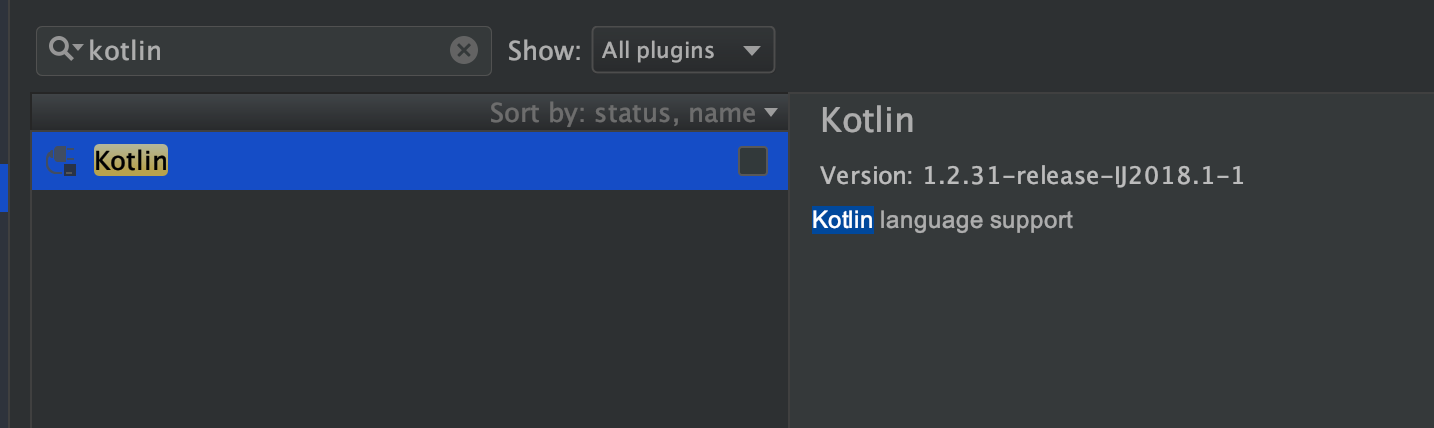Click the Sort by triangle arrow
This screenshot has width=1434, height=428.
coord(769,113)
